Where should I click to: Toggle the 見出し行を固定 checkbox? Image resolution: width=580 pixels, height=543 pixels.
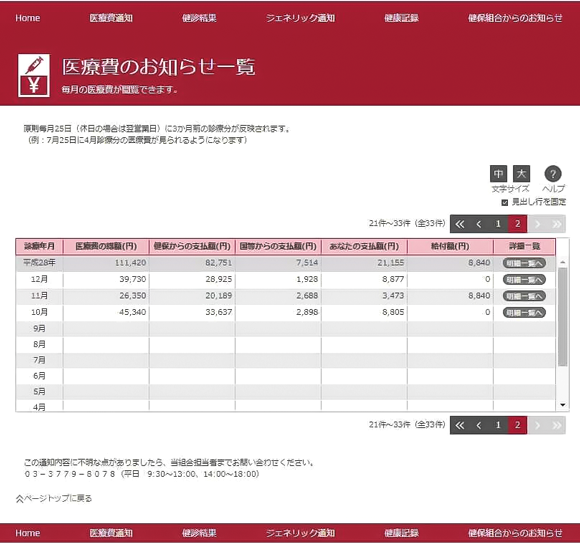[x=505, y=202]
